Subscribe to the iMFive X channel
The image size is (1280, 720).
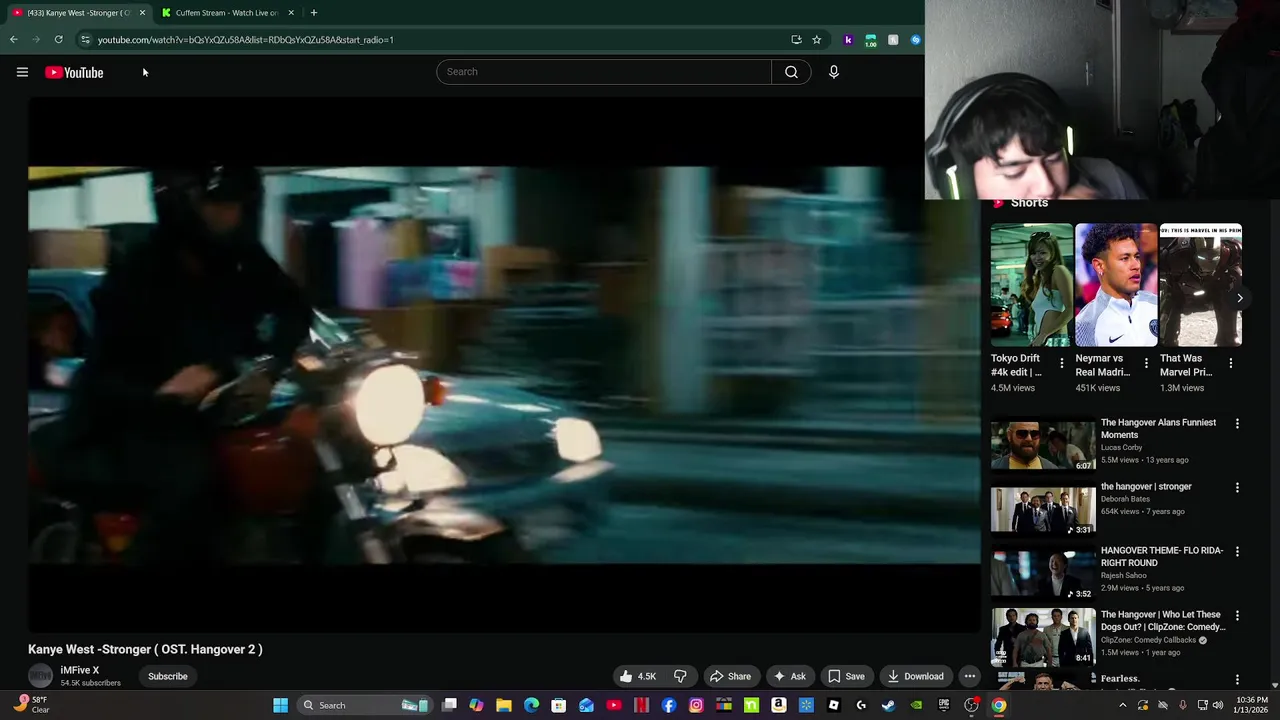click(168, 676)
